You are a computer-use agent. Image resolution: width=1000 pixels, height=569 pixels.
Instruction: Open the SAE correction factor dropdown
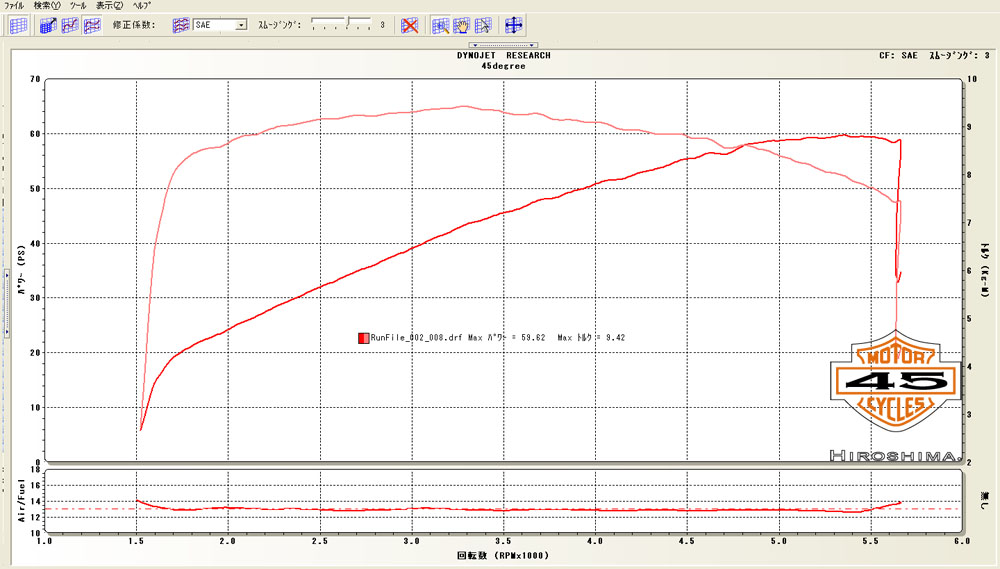click(241, 25)
